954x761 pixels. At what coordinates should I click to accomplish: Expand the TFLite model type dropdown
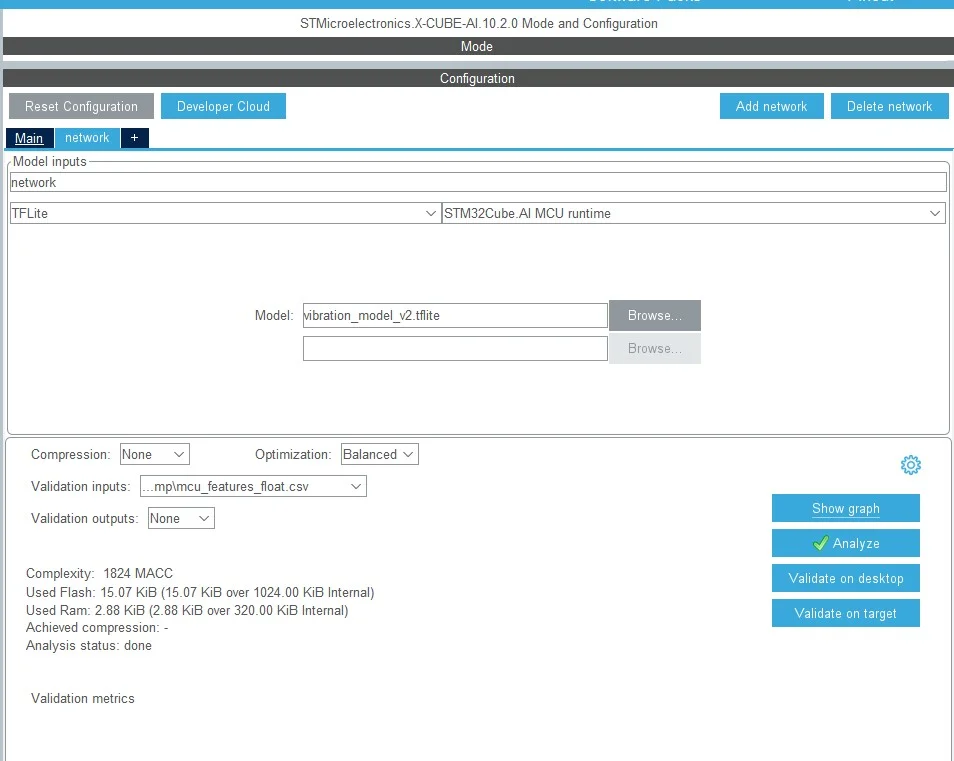[x=225, y=213]
